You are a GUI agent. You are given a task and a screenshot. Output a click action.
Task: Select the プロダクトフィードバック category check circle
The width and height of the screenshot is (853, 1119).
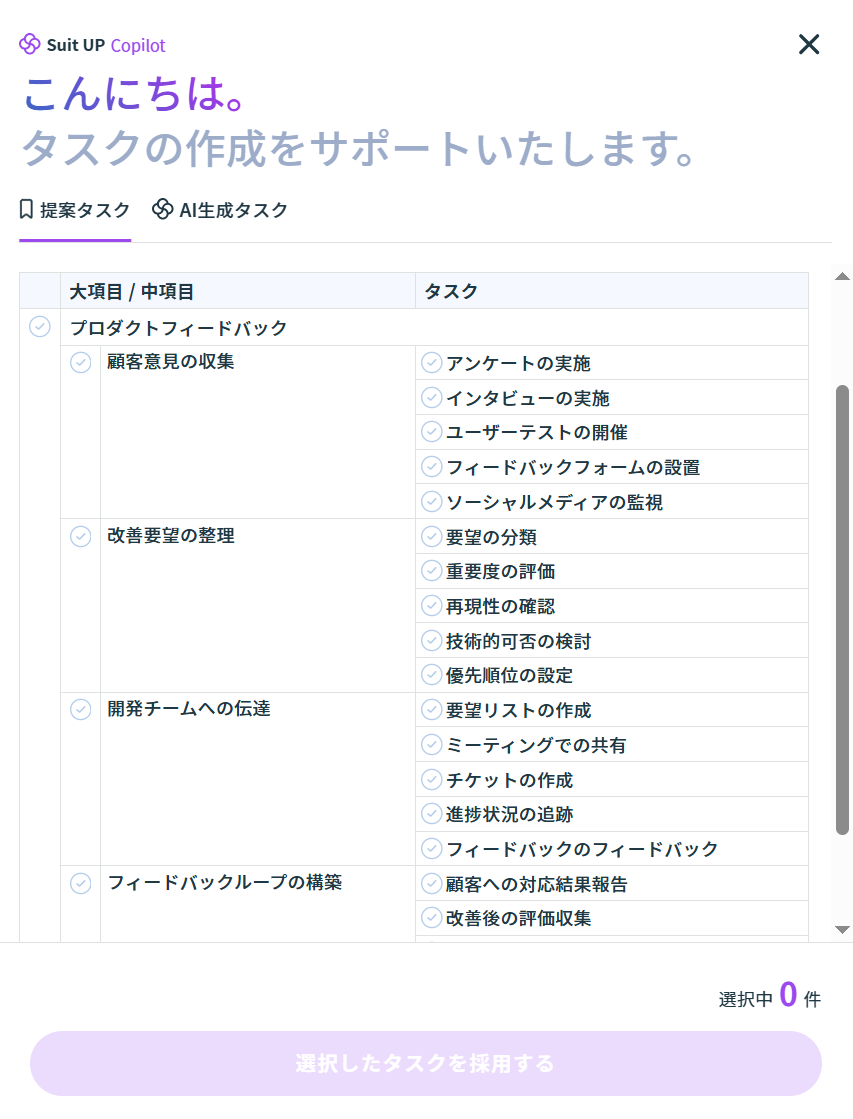click(40, 326)
